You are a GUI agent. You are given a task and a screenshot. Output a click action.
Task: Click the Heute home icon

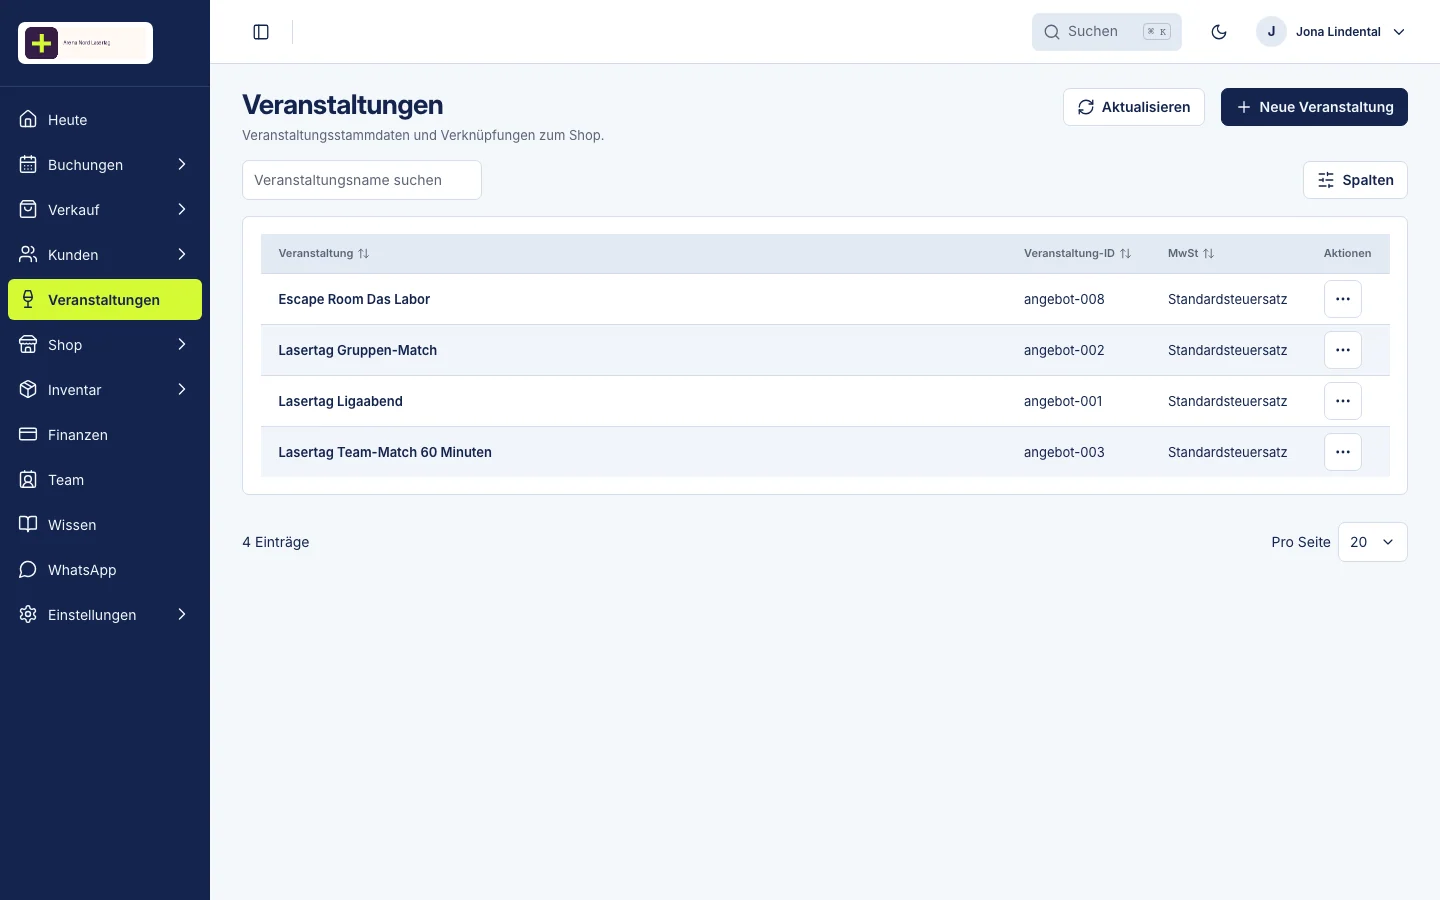[28, 120]
